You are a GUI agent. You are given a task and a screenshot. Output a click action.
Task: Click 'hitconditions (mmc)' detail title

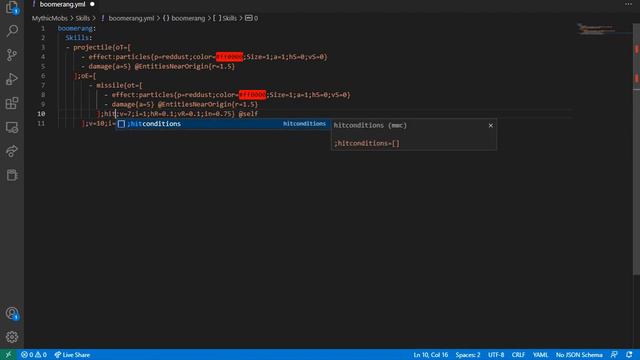coord(370,125)
